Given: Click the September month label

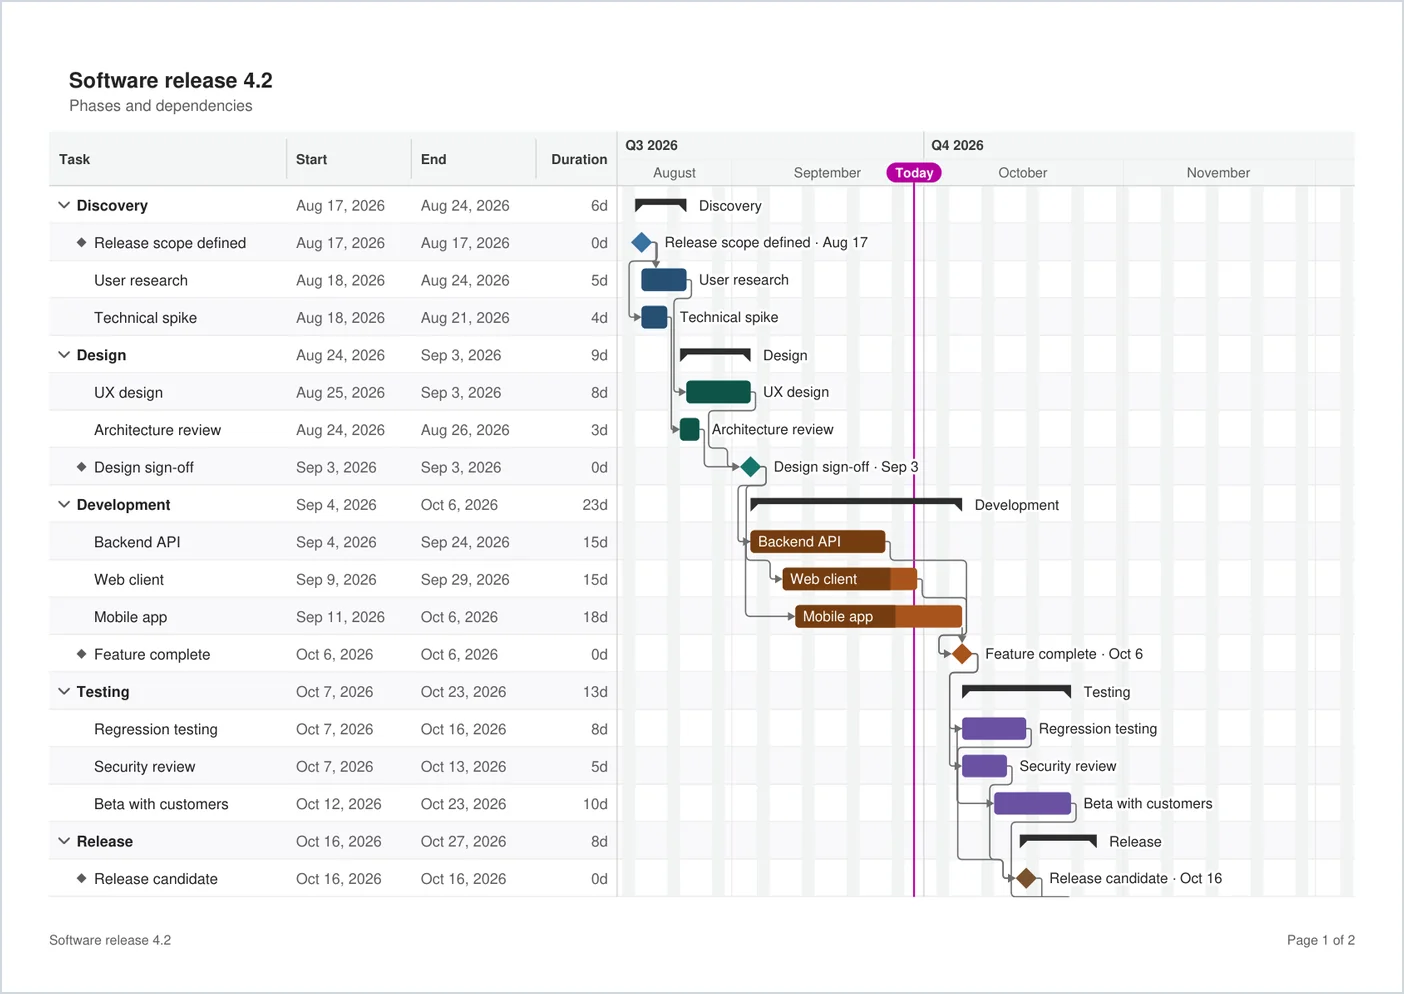Looking at the screenshot, I should [827, 173].
